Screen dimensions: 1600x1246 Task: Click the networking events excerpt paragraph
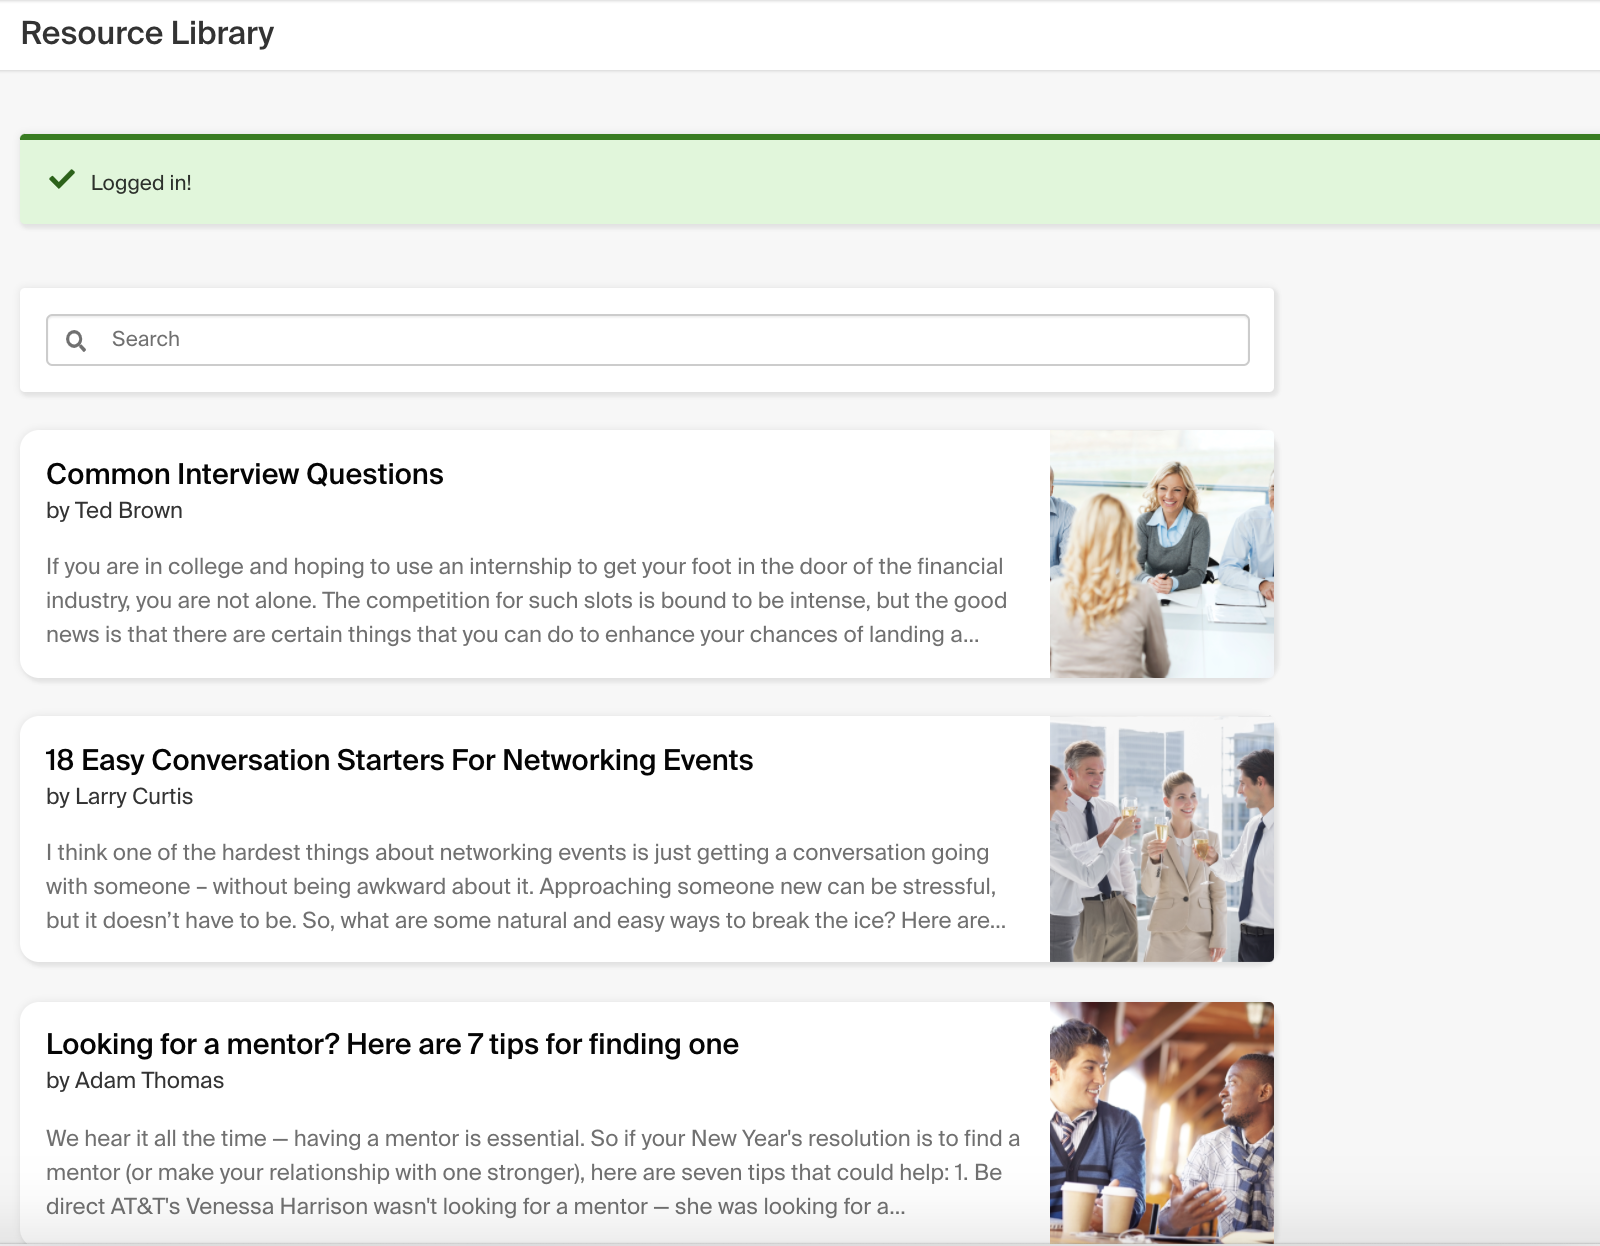526,886
